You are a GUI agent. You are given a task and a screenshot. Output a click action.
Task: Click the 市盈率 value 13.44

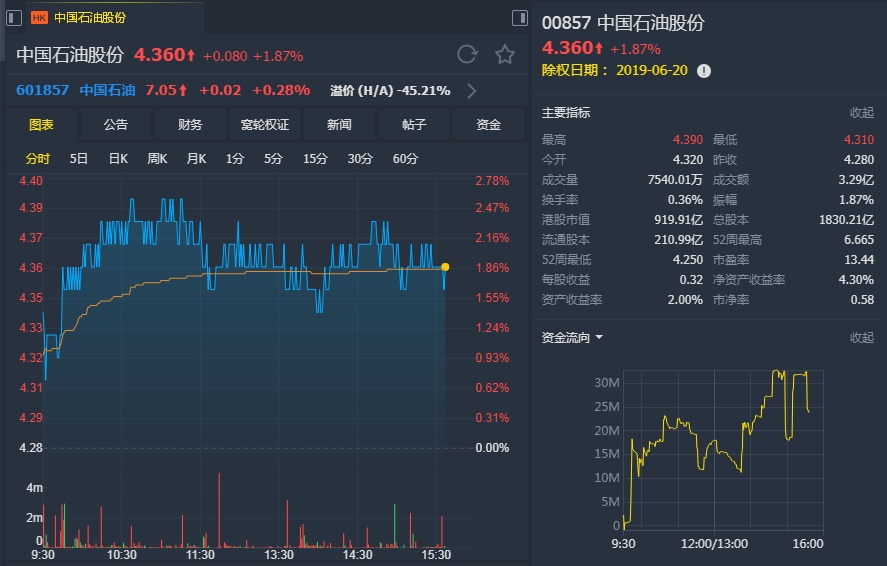859,260
